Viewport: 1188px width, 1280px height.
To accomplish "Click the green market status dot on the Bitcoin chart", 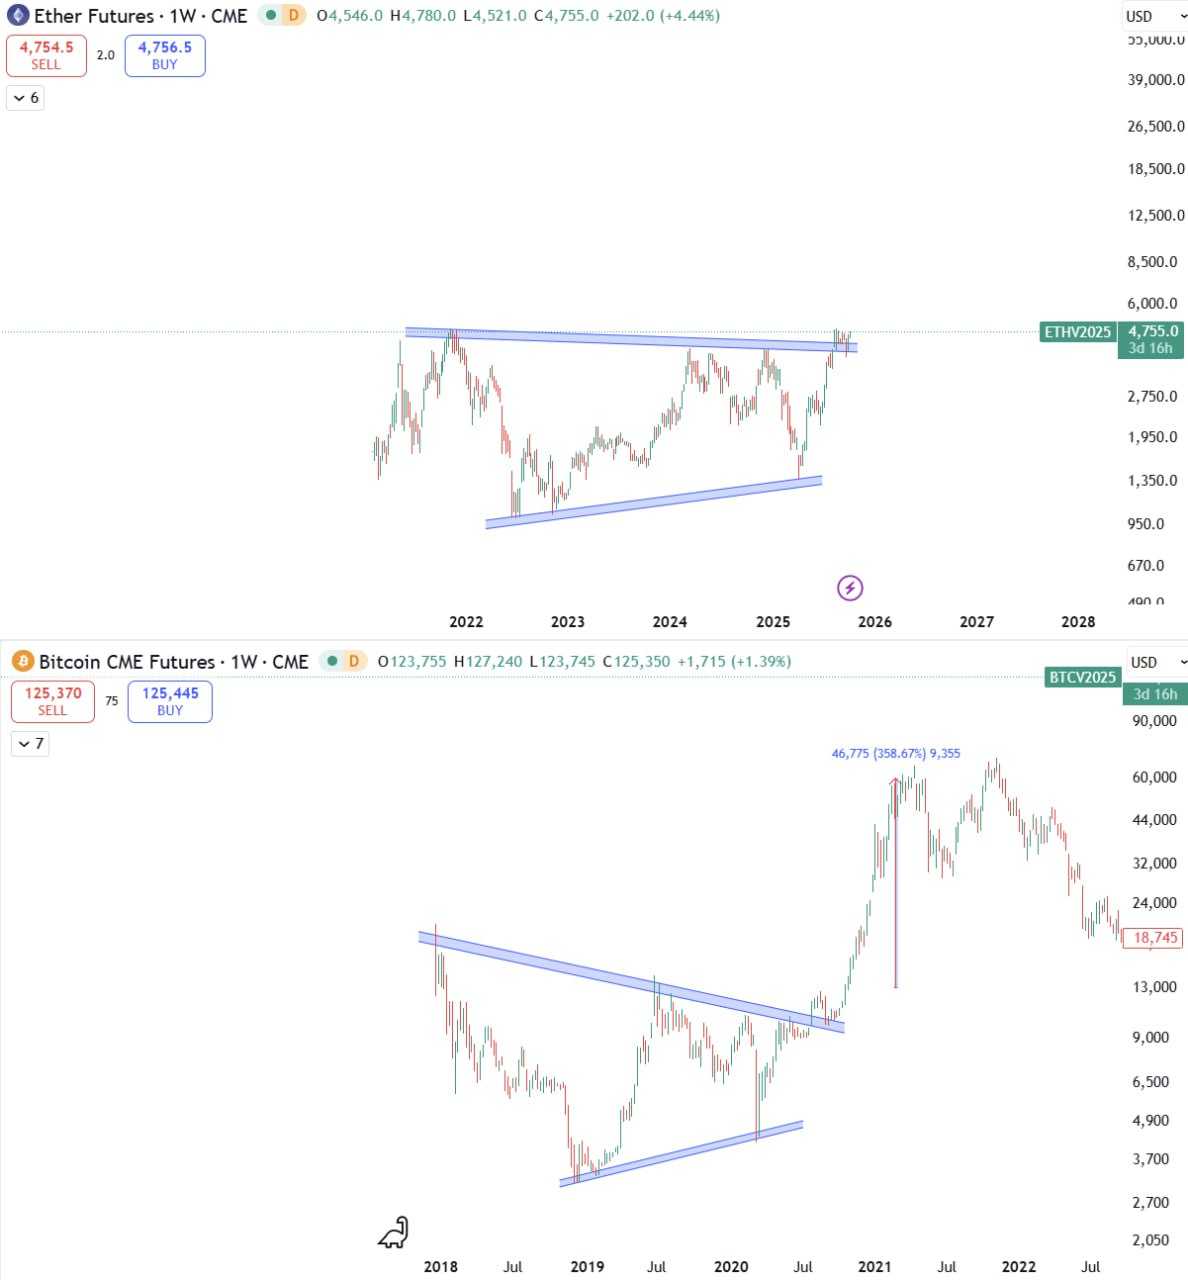I will [x=331, y=662].
